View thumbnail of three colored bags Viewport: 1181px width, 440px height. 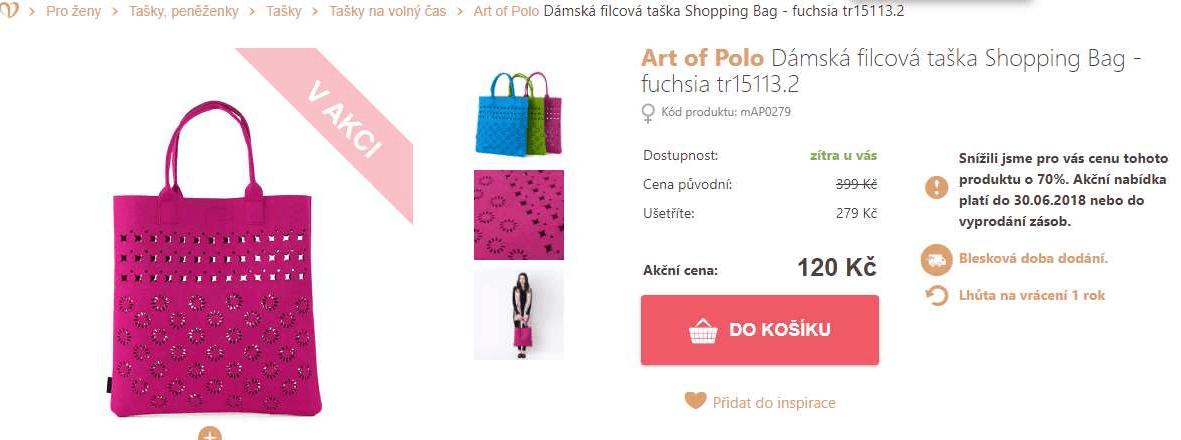(519, 114)
